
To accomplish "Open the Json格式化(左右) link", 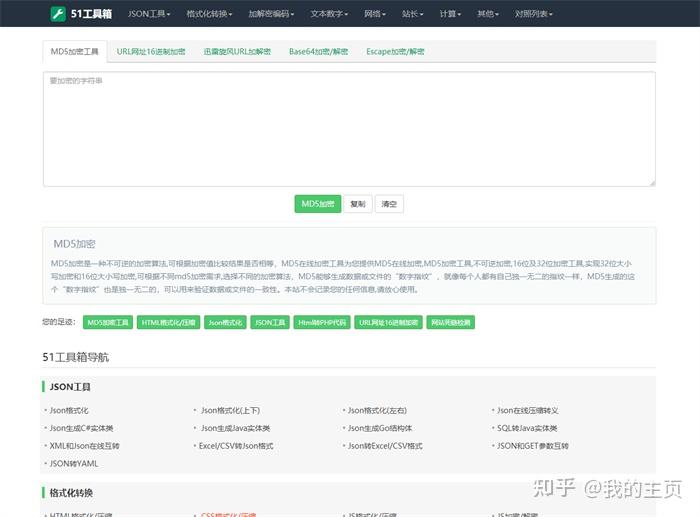I will (x=377, y=410).
